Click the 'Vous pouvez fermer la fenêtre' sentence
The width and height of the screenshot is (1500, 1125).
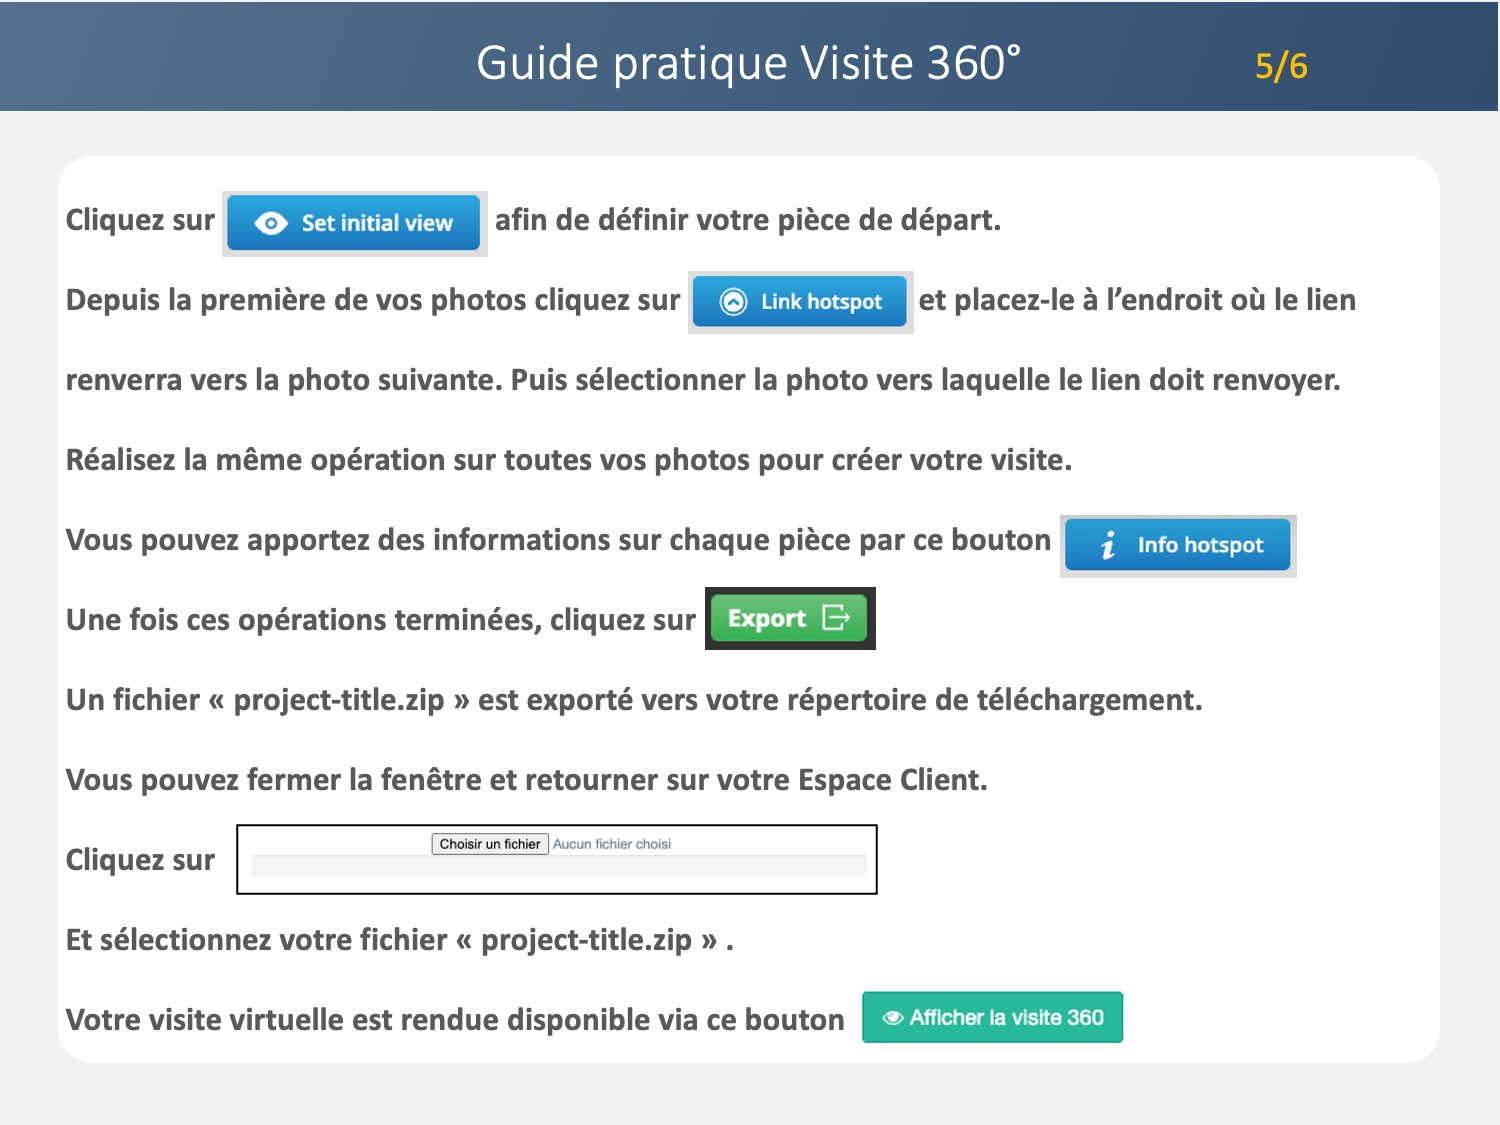527,780
